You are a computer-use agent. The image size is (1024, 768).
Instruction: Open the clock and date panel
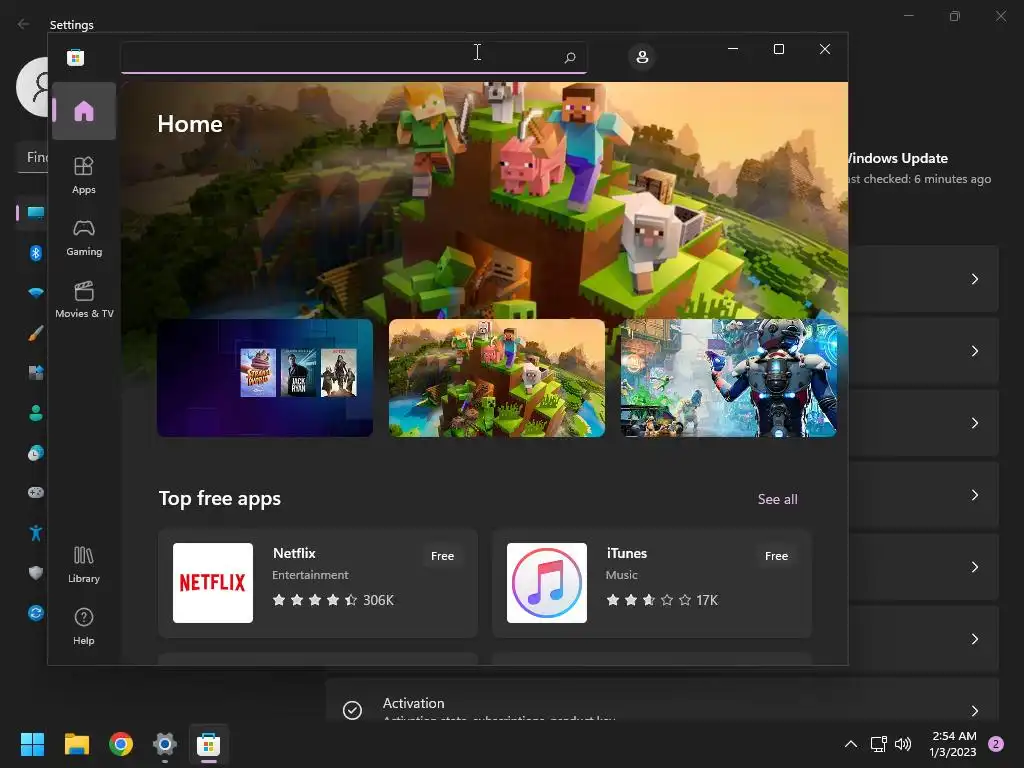953,744
